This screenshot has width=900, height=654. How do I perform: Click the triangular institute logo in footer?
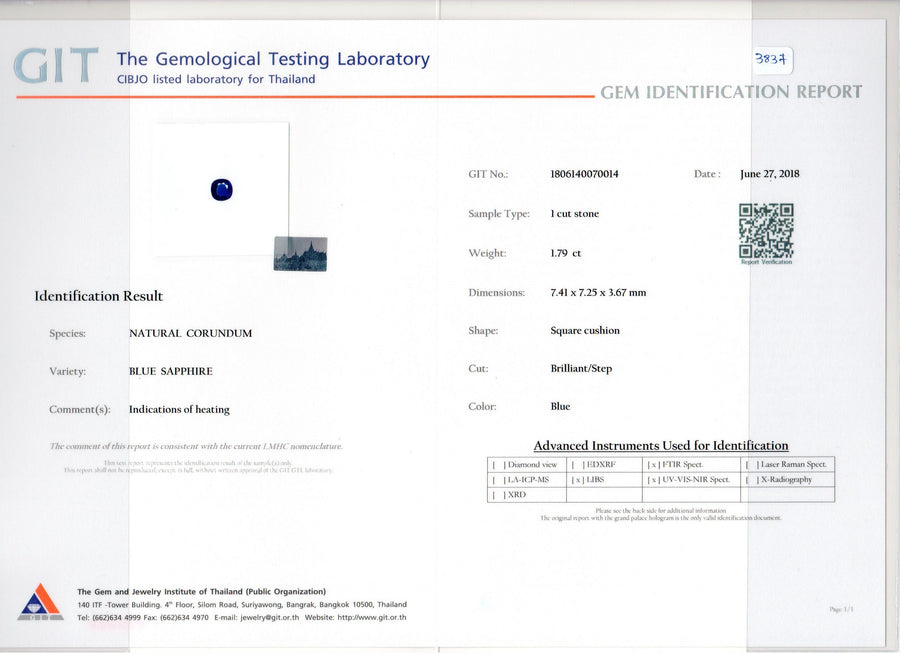click(40, 602)
